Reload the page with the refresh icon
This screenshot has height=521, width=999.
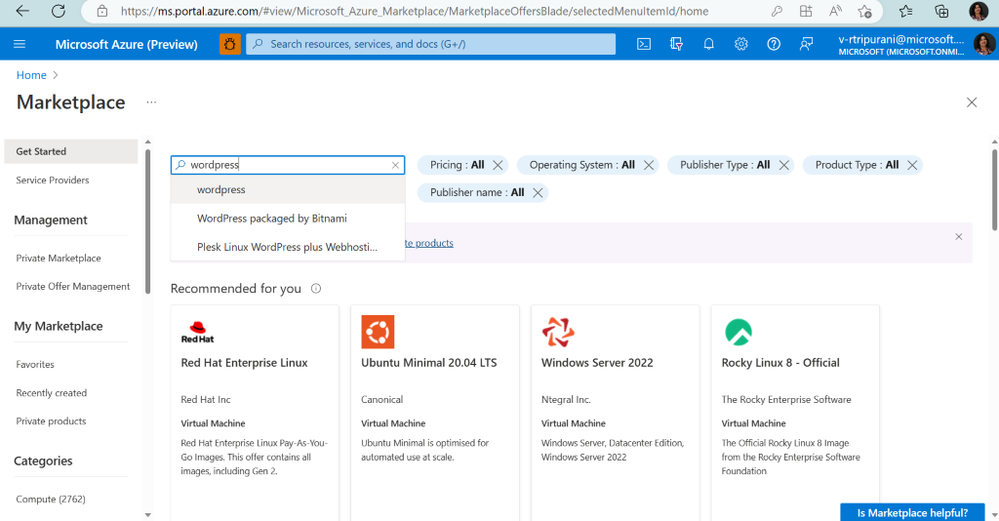pyautogui.click(x=58, y=11)
